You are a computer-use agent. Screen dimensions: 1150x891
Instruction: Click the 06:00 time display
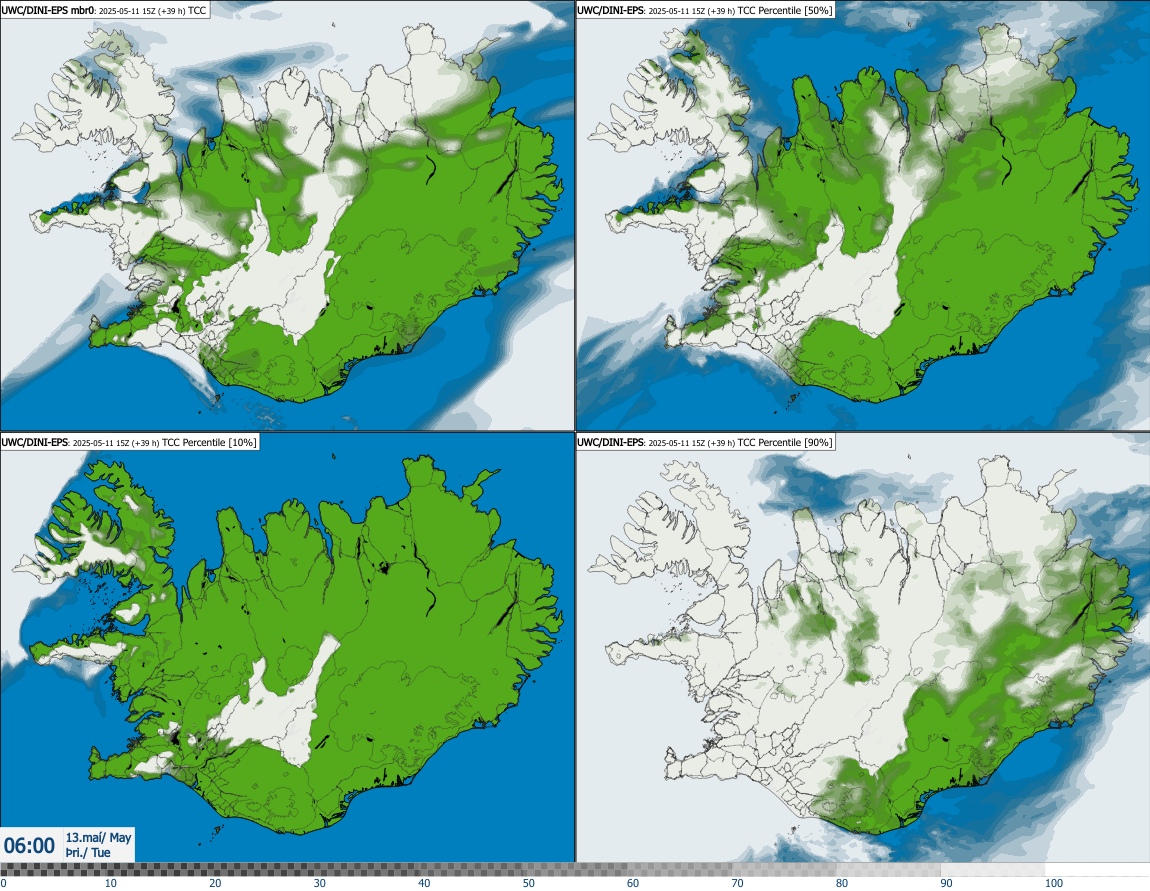29,846
